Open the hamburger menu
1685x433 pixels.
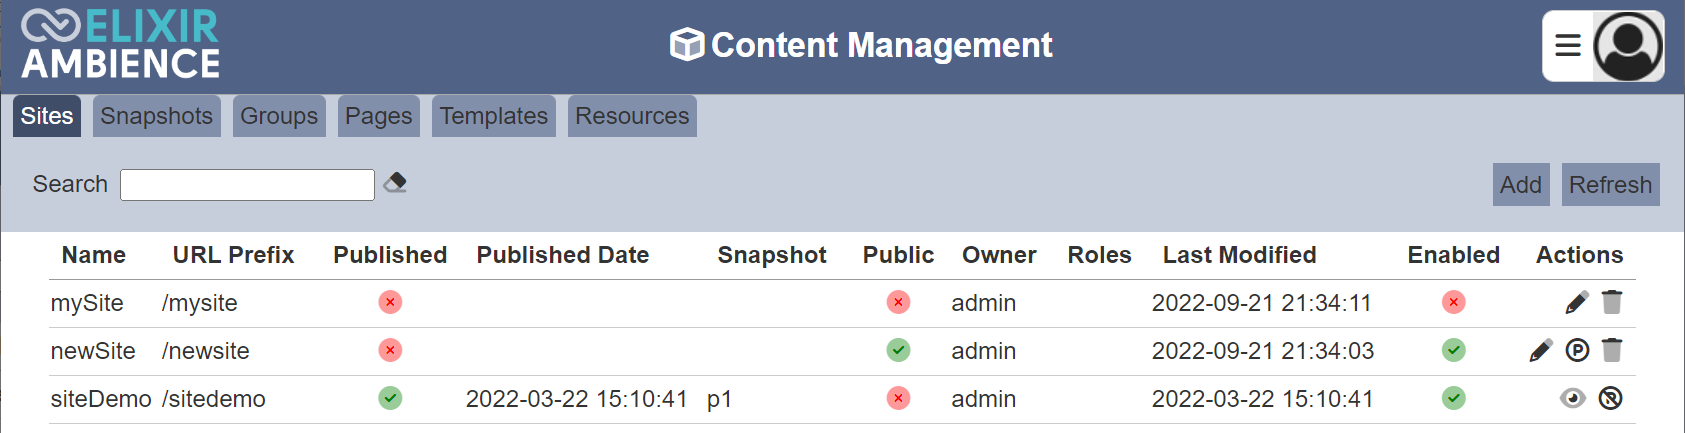tap(1568, 45)
